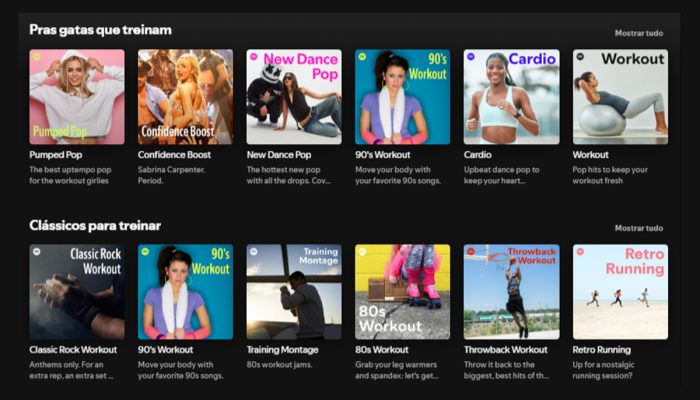Viewport: 700px width, 400px height.
Task: Select description '80s workout jams.'
Action: click(279, 365)
